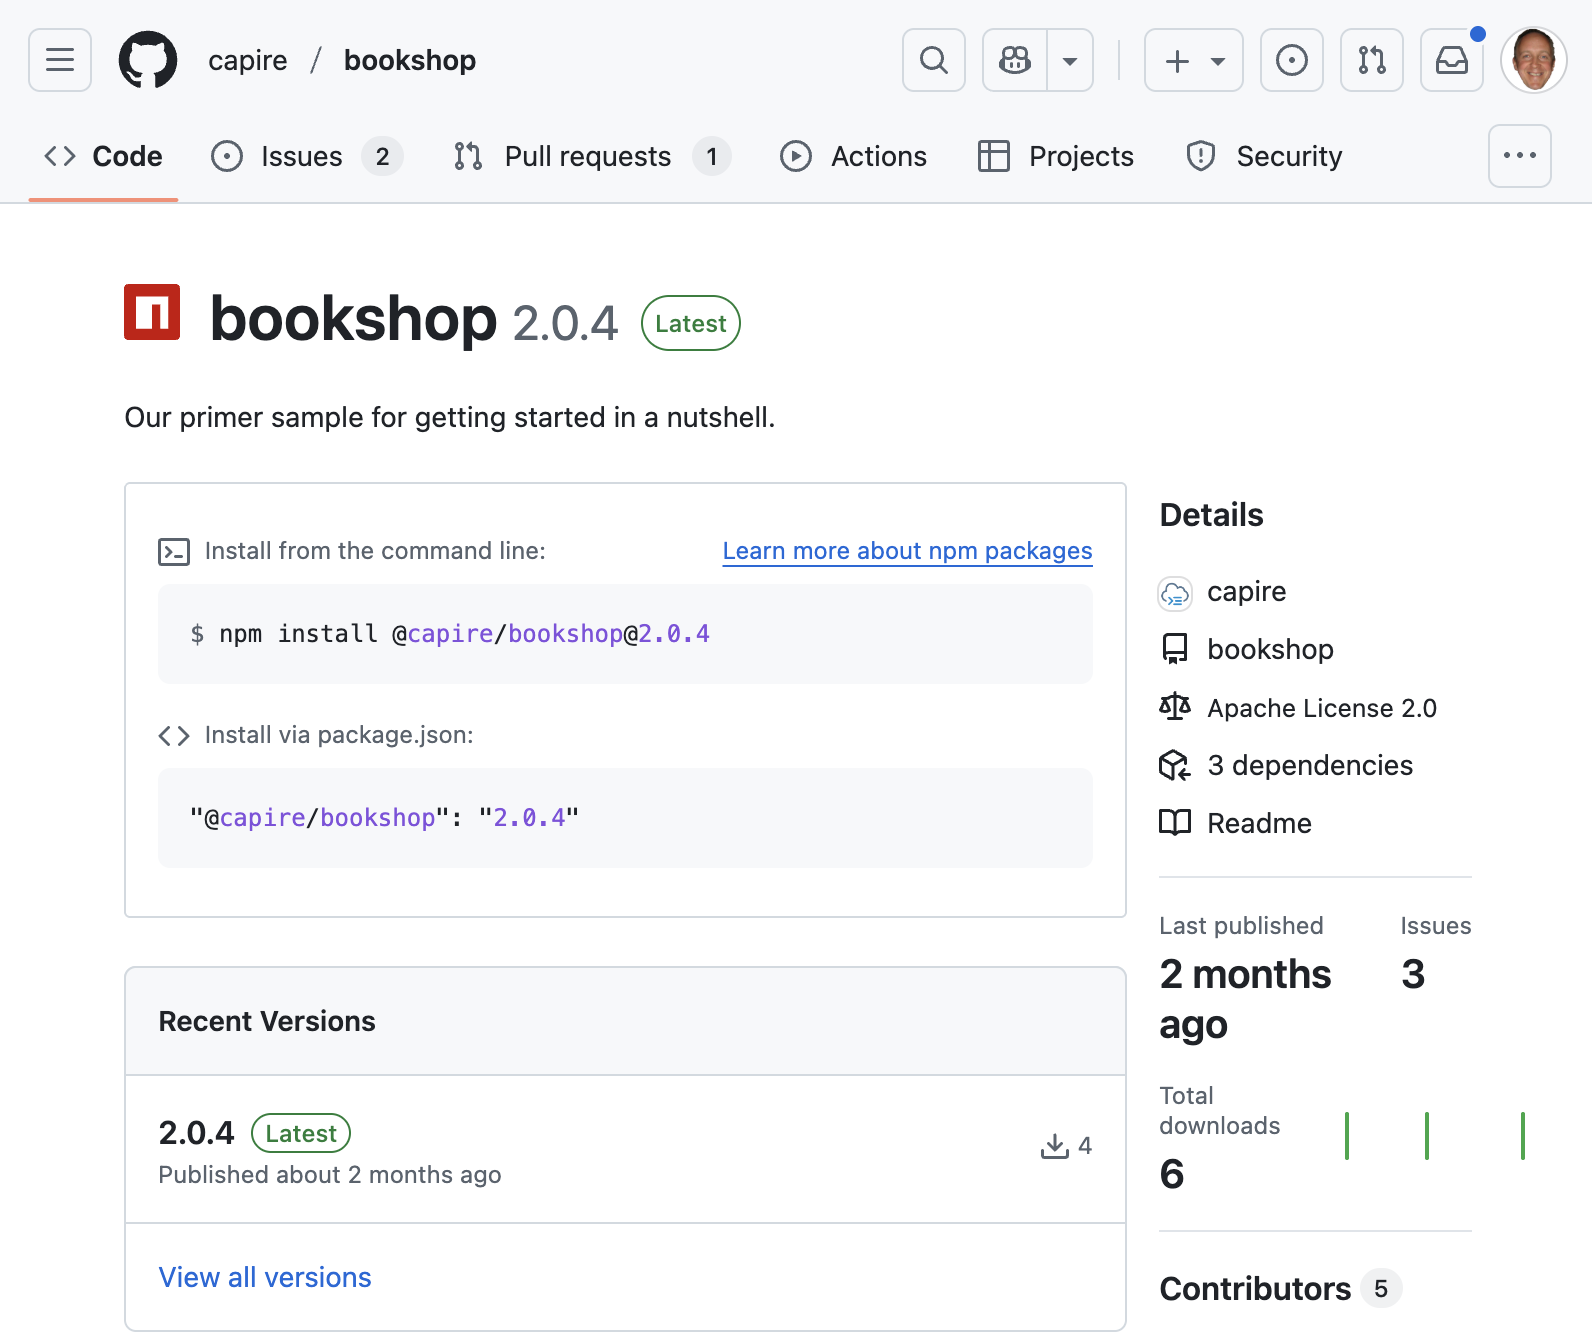Open the Readme link
Screen dimensions: 1592x1342
[1259, 824]
